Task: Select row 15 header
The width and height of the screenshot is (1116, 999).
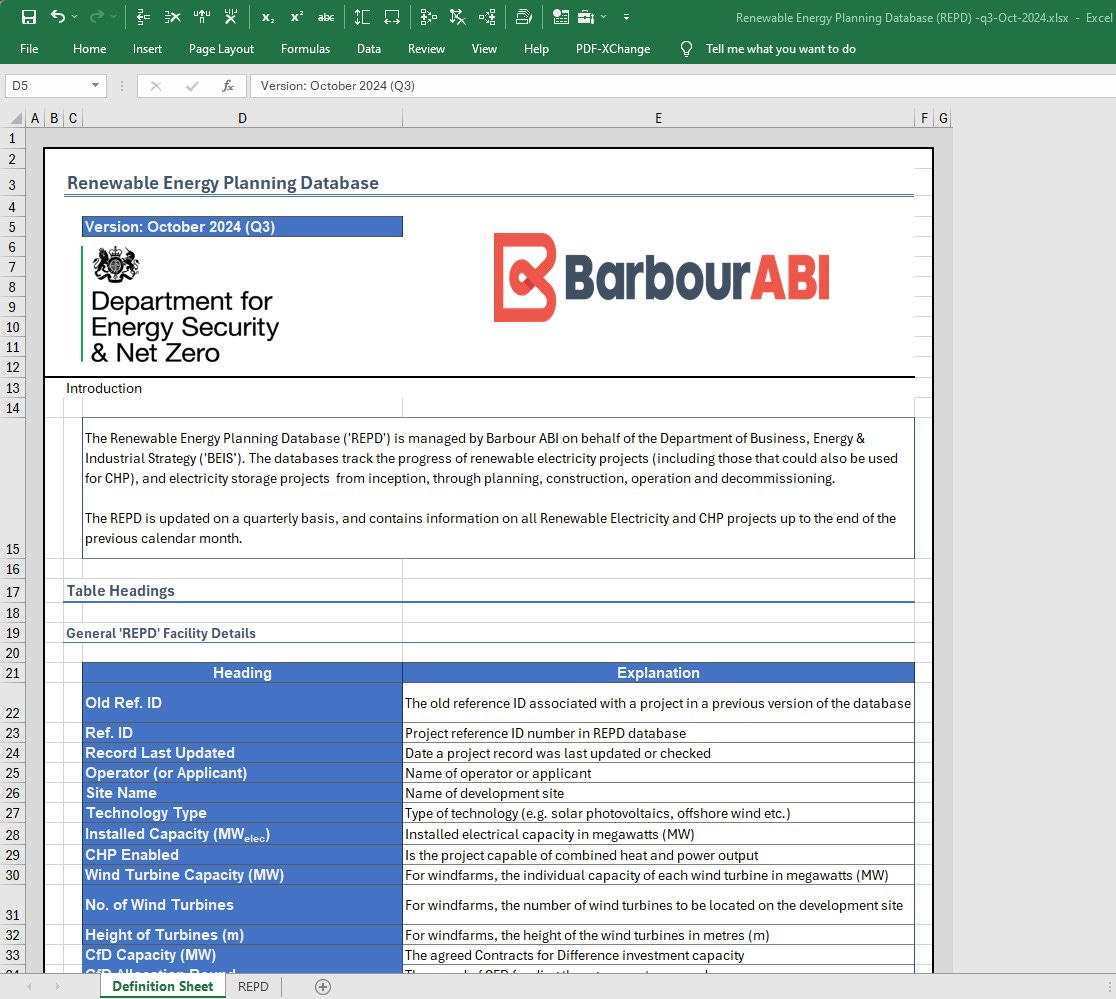Action: pyautogui.click(x=13, y=488)
